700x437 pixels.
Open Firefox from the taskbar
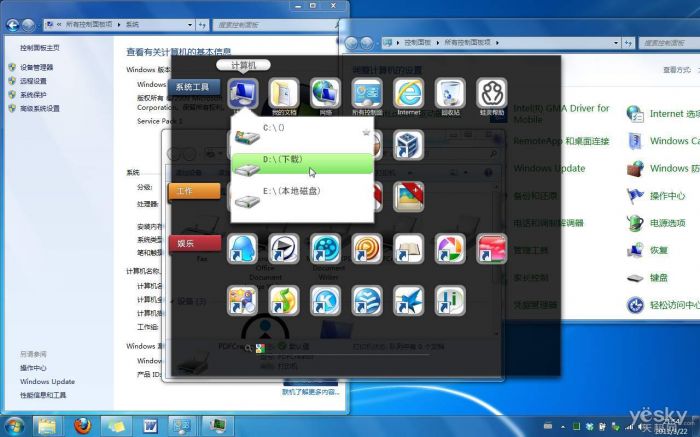(x=83, y=425)
